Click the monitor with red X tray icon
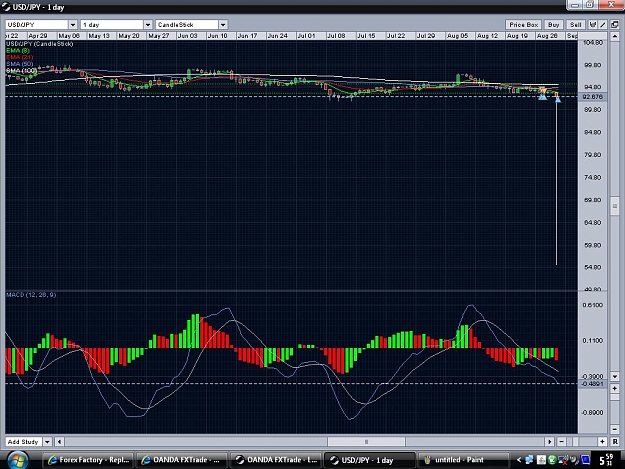Screen dimensions: 625x469 [x=563, y=460]
